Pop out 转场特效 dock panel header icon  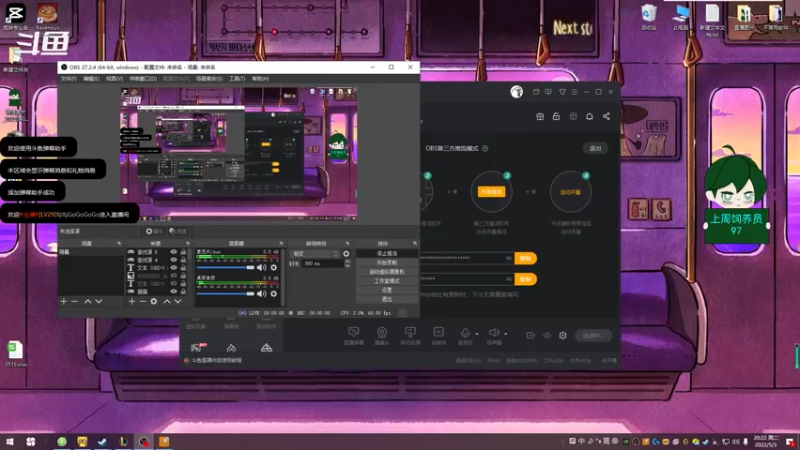[347, 243]
